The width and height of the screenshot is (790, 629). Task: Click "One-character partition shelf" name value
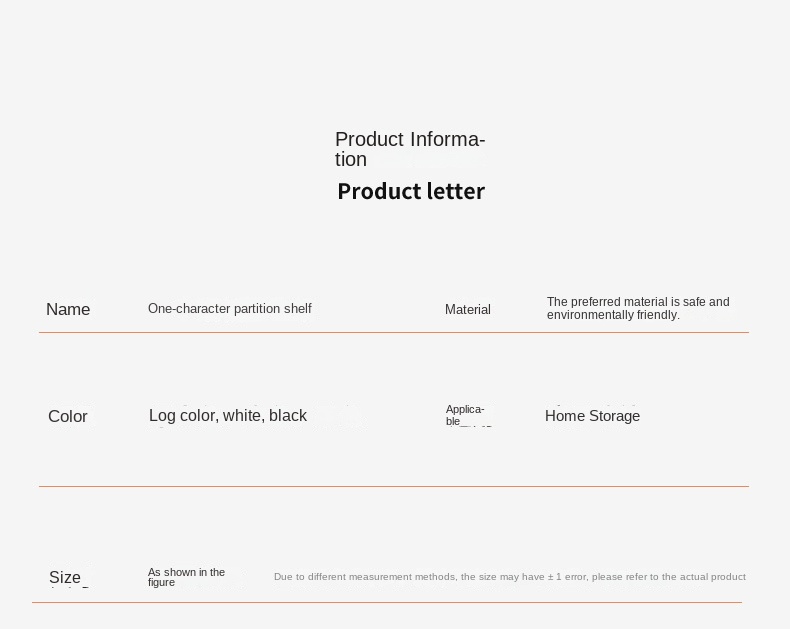click(x=230, y=309)
